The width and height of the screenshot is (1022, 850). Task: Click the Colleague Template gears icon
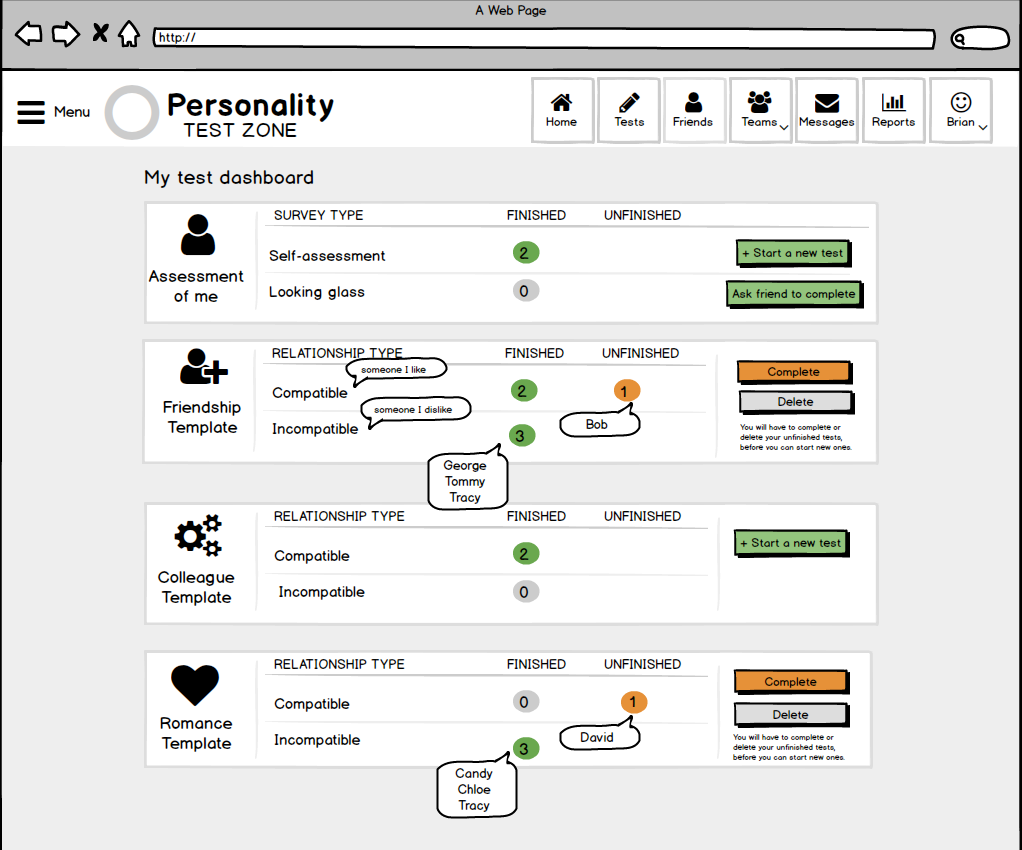(198, 535)
